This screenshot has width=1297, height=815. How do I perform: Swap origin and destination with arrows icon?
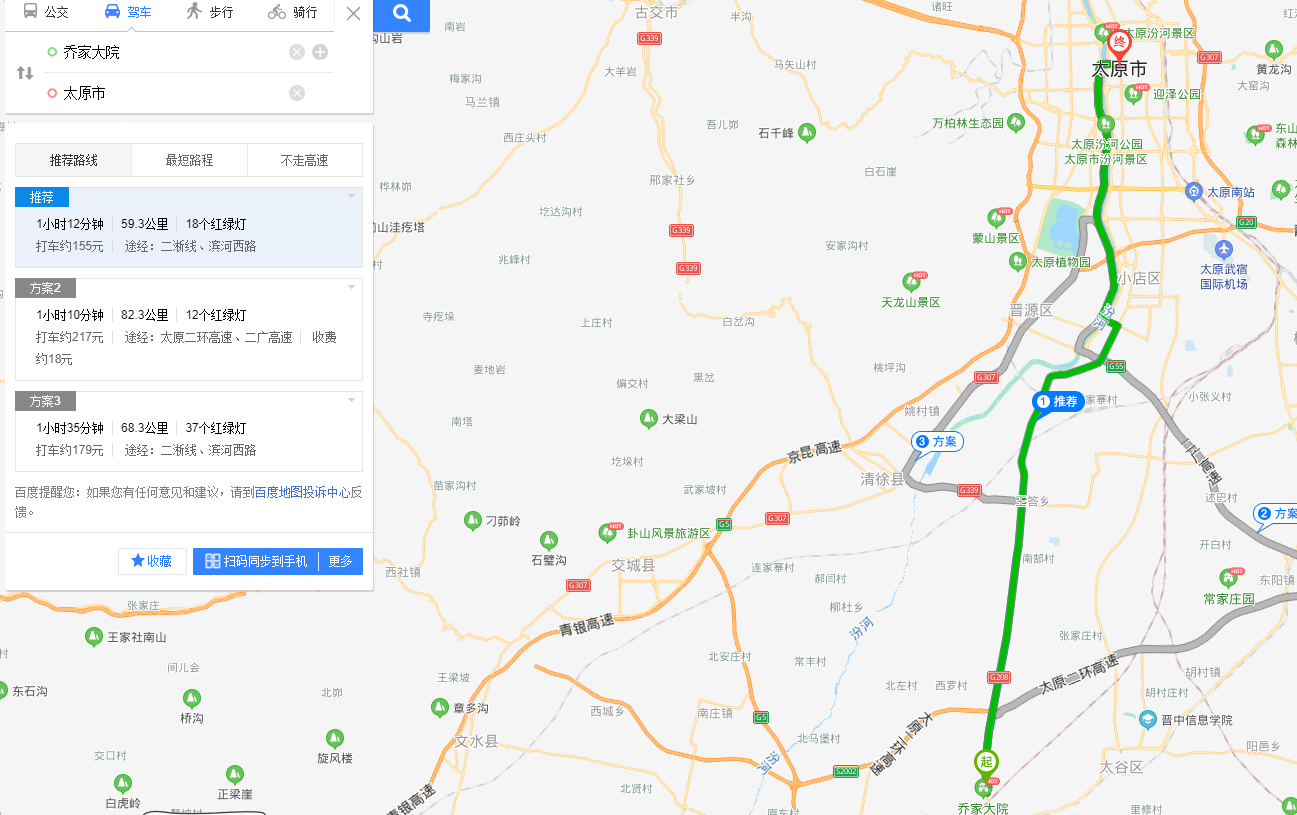click(25, 73)
